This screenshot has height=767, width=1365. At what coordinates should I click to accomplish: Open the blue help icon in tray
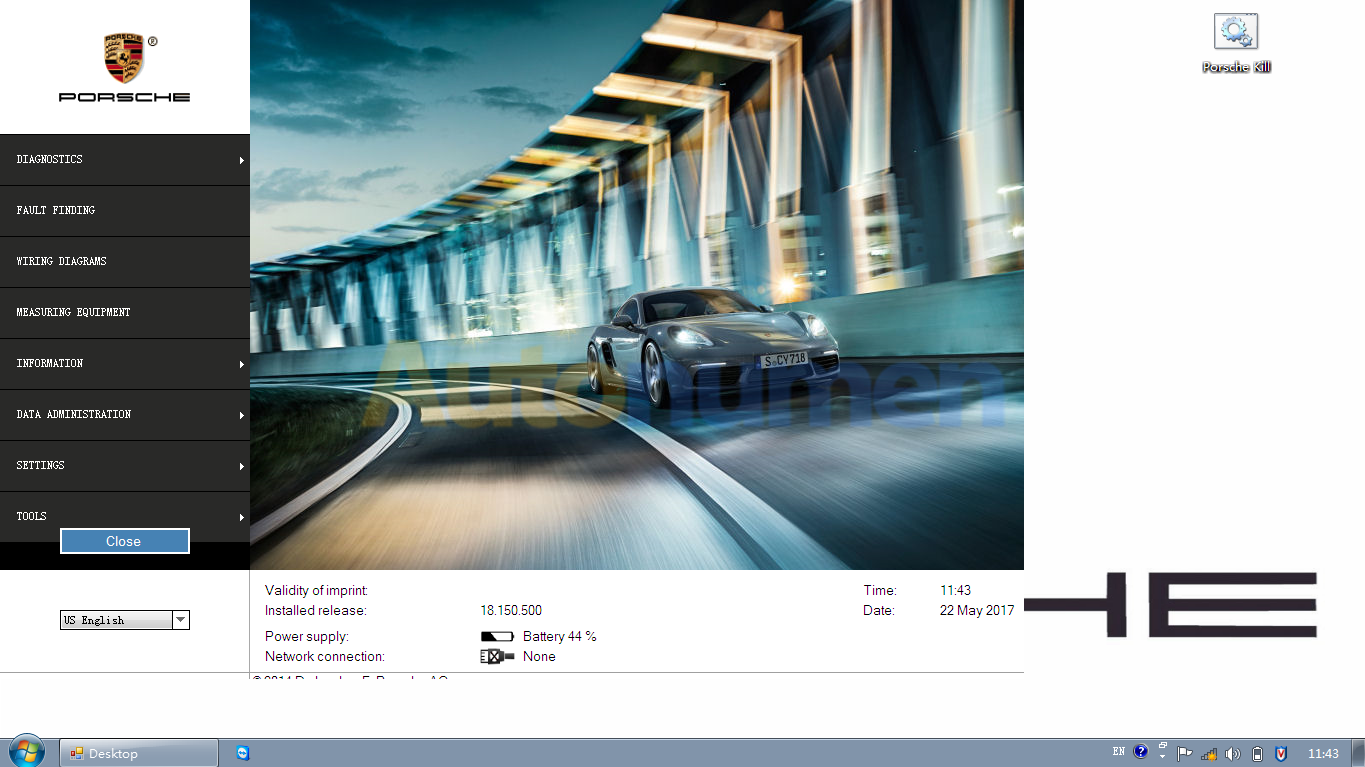[1141, 752]
